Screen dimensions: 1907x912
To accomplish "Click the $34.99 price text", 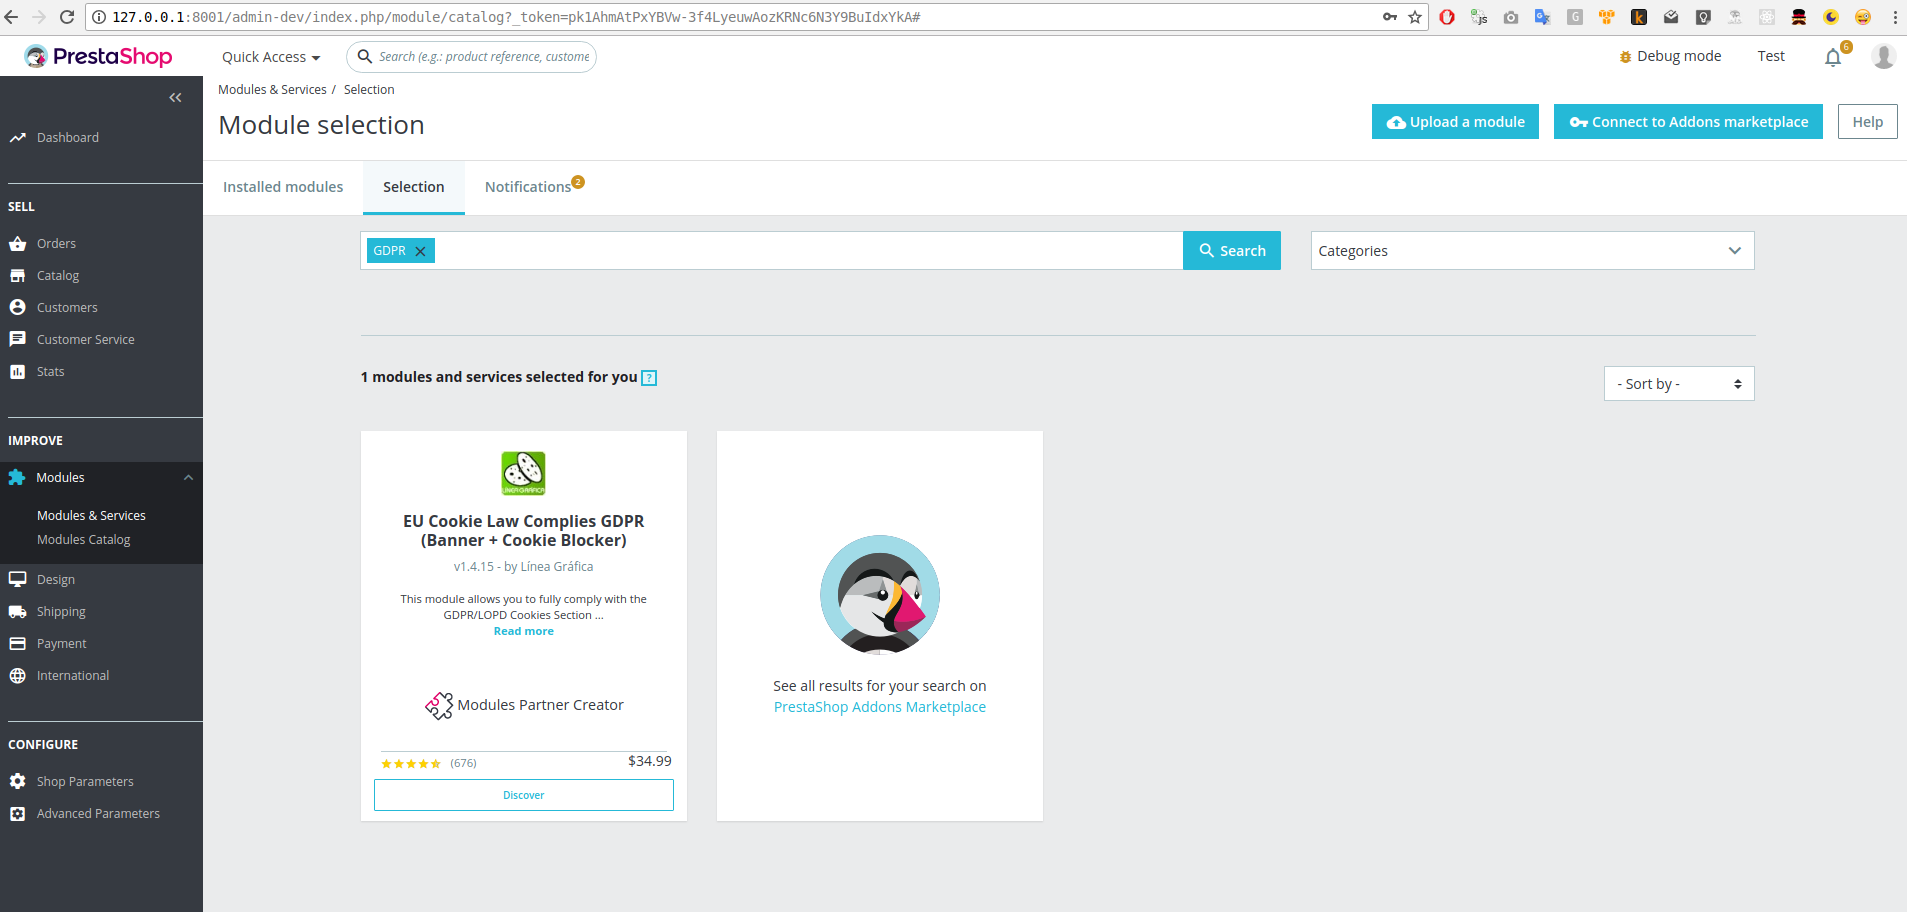I will pos(650,761).
